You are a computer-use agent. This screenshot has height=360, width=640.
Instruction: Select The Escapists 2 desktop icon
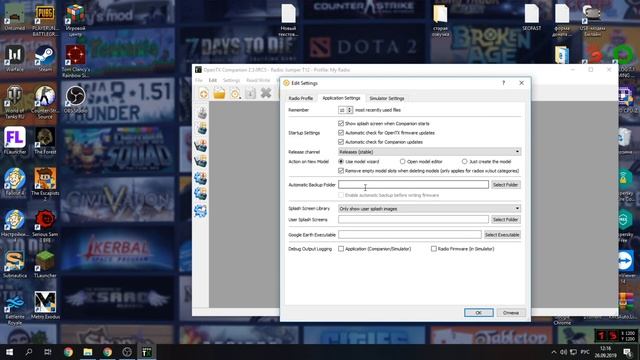[x=45, y=184]
